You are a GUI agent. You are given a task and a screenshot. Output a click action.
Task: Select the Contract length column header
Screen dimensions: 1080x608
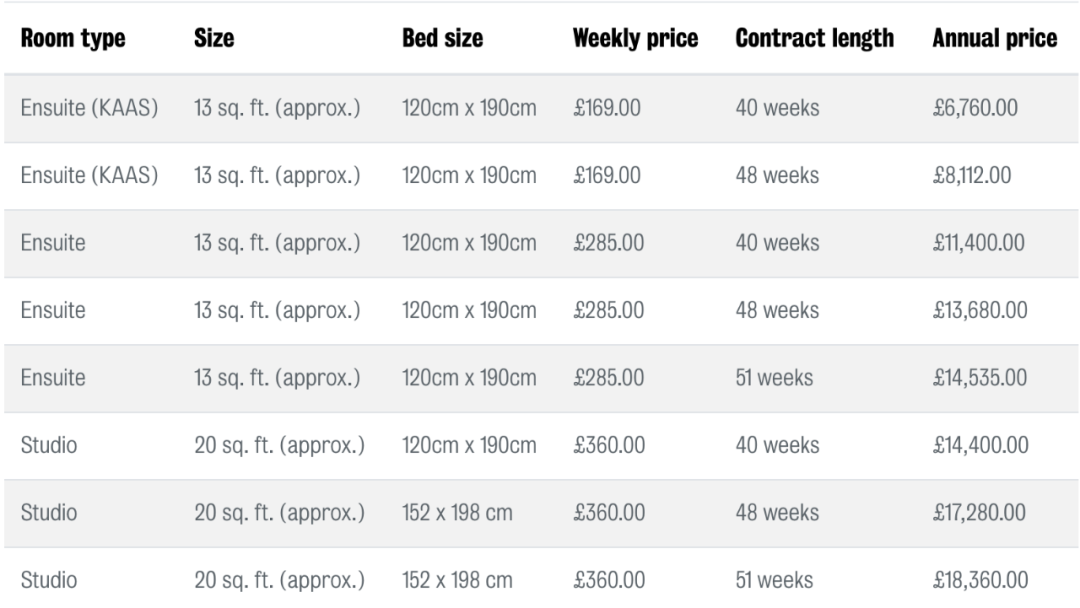[814, 39]
